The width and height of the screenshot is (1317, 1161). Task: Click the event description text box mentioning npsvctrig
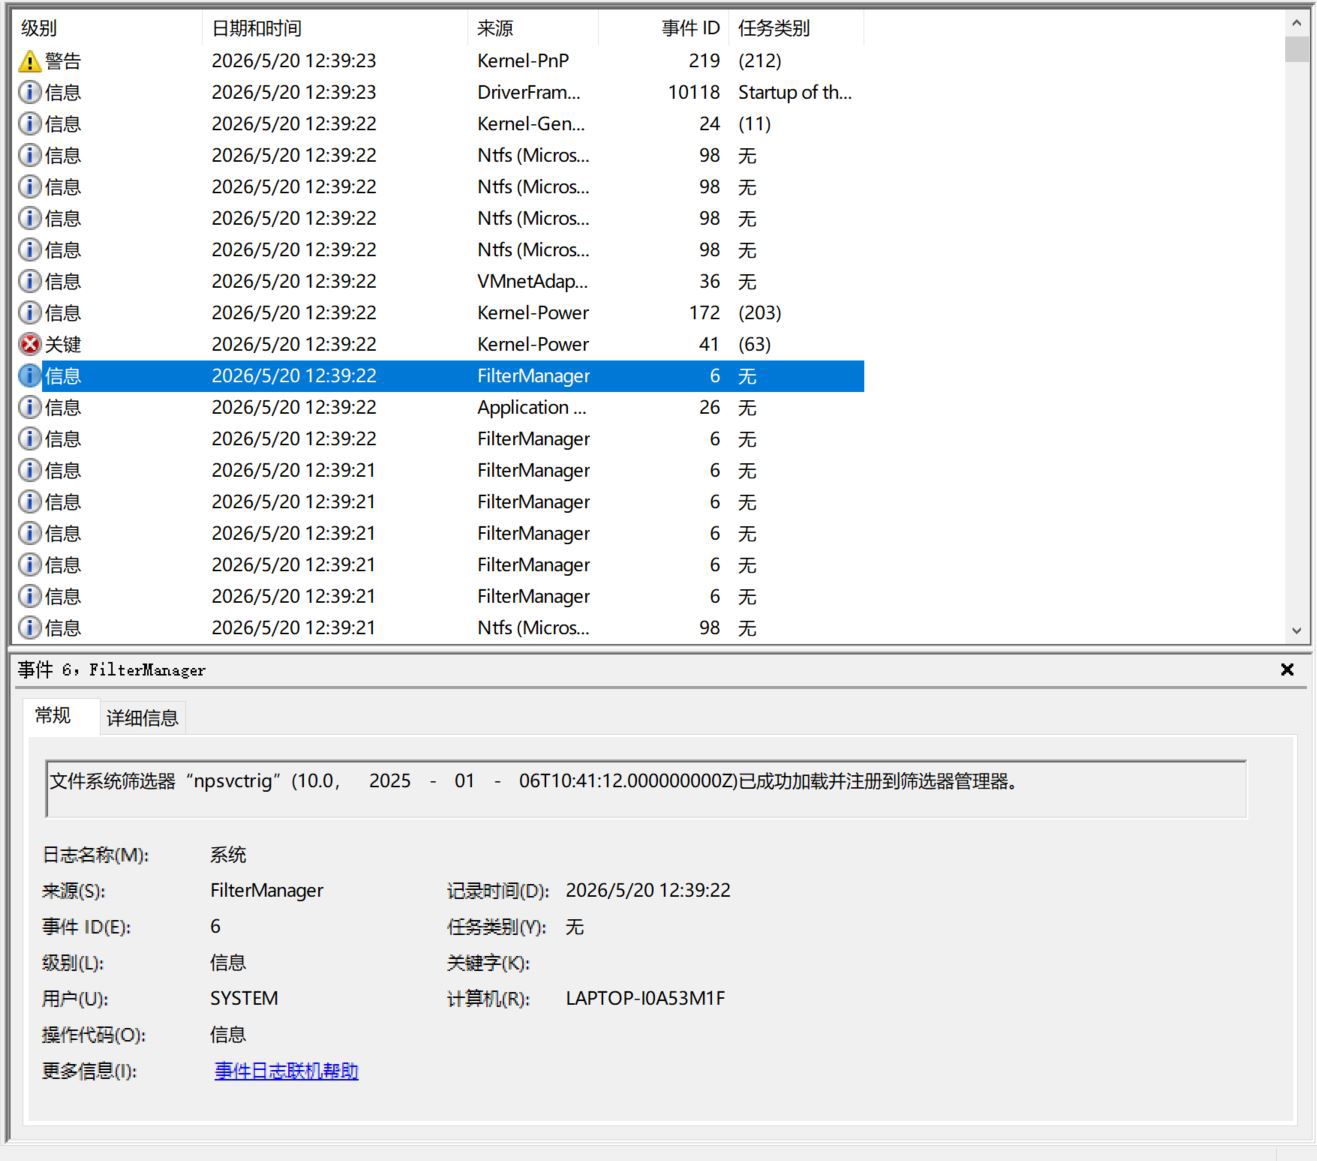(x=646, y=789)
